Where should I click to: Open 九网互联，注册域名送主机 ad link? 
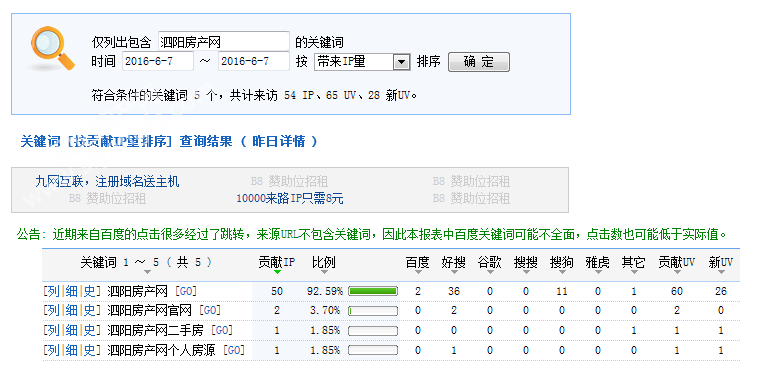(107, 182)
